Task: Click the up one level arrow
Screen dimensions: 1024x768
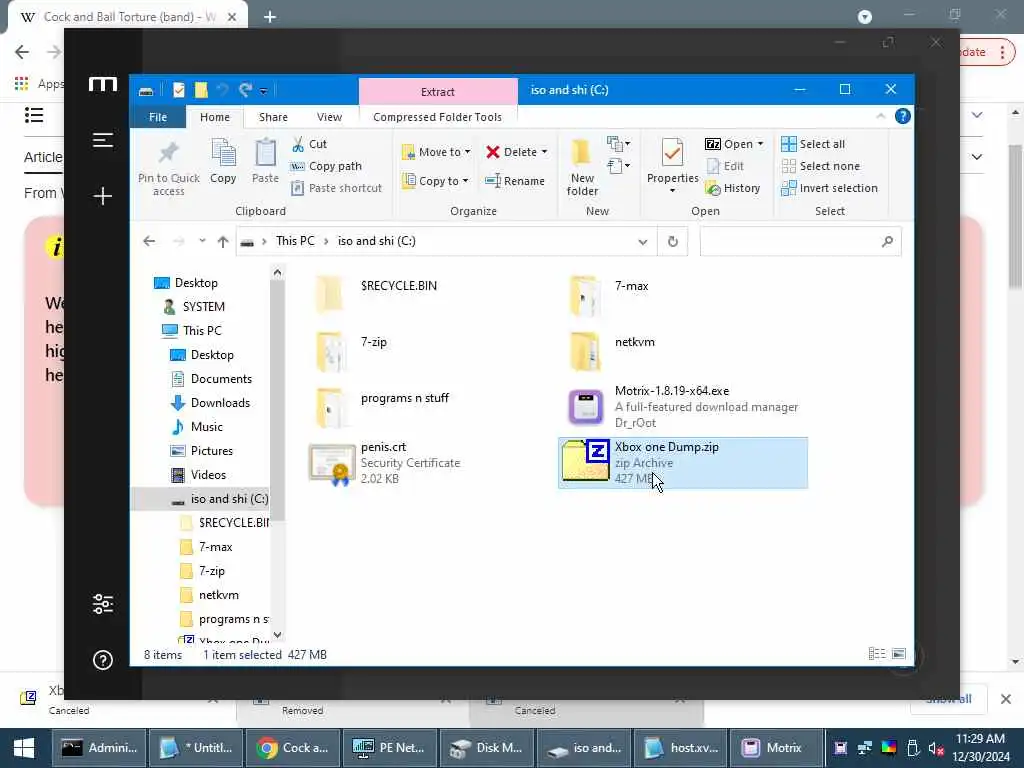Action: [223, 242]
